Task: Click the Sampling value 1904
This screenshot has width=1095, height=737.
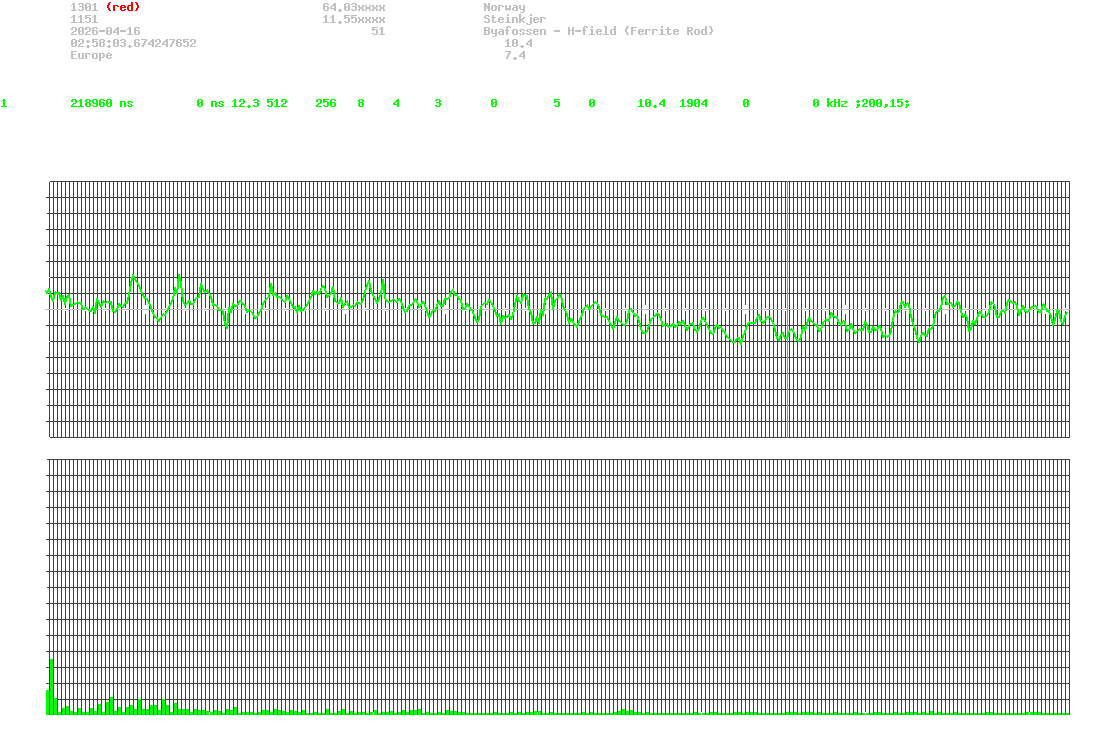Action: (693, 104)
